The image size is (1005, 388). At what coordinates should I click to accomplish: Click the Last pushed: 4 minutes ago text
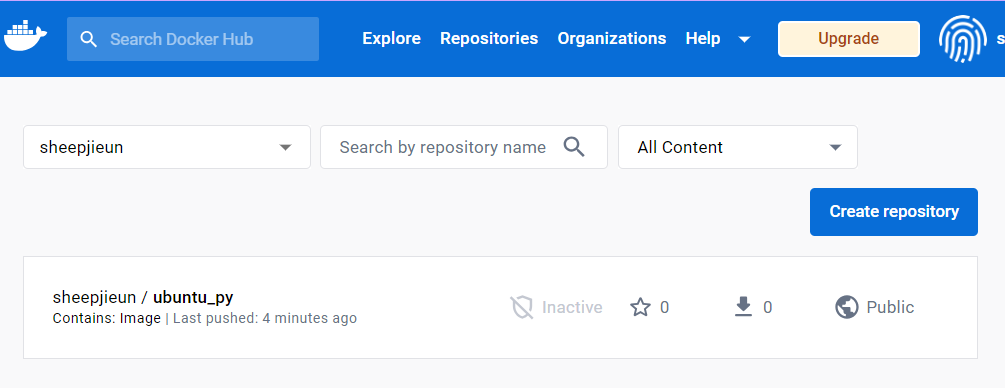(265, 318)
